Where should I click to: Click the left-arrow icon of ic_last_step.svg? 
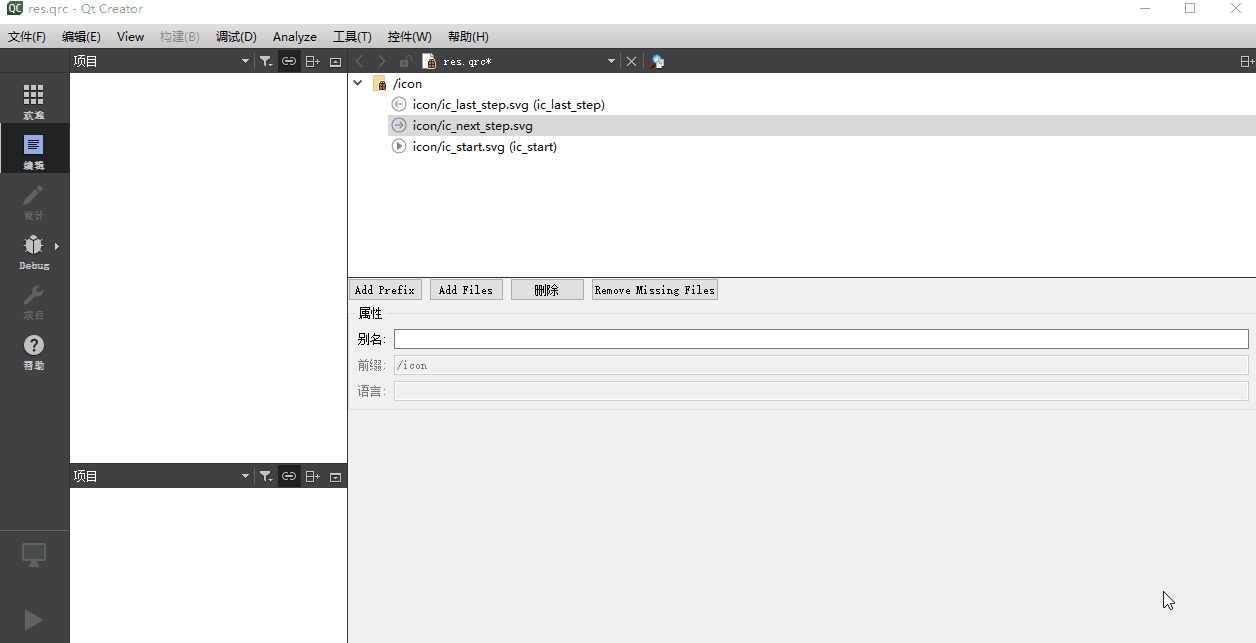click(399, 104)
